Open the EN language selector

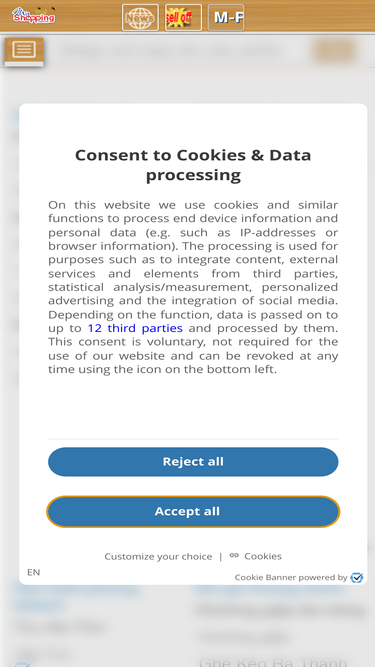coord(34,572)
